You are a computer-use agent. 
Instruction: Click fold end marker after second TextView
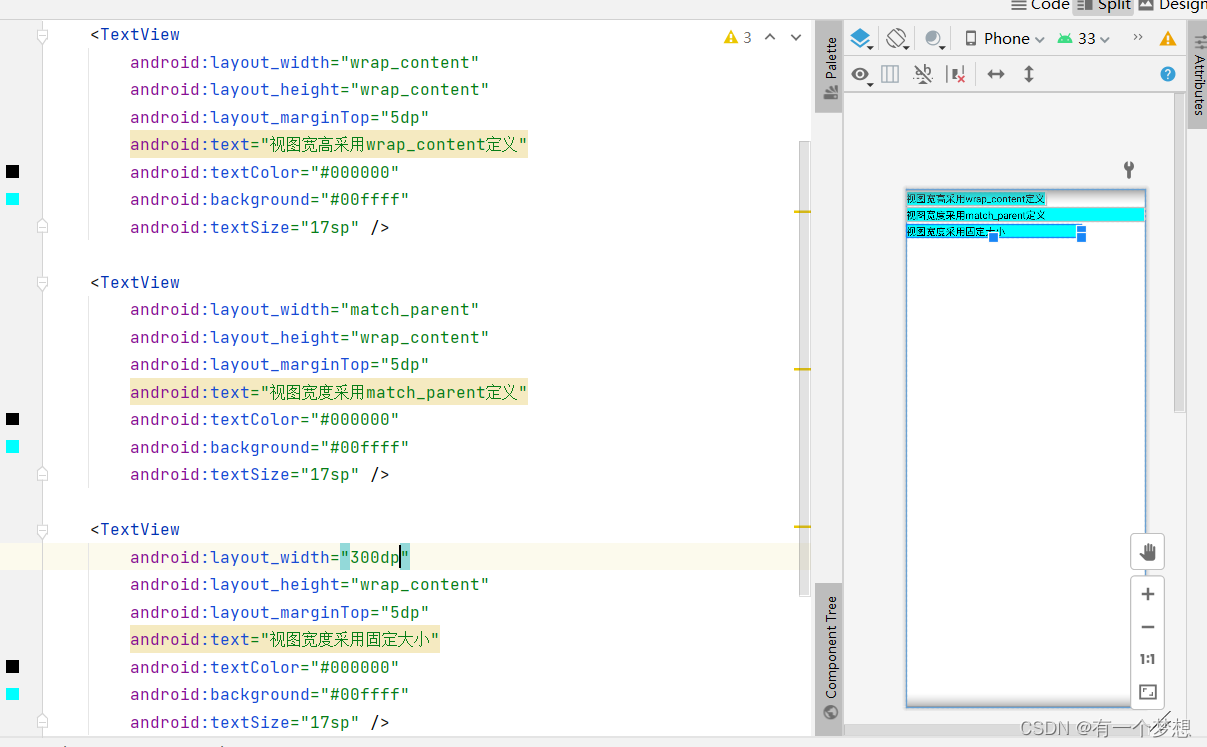pos(42,474)
